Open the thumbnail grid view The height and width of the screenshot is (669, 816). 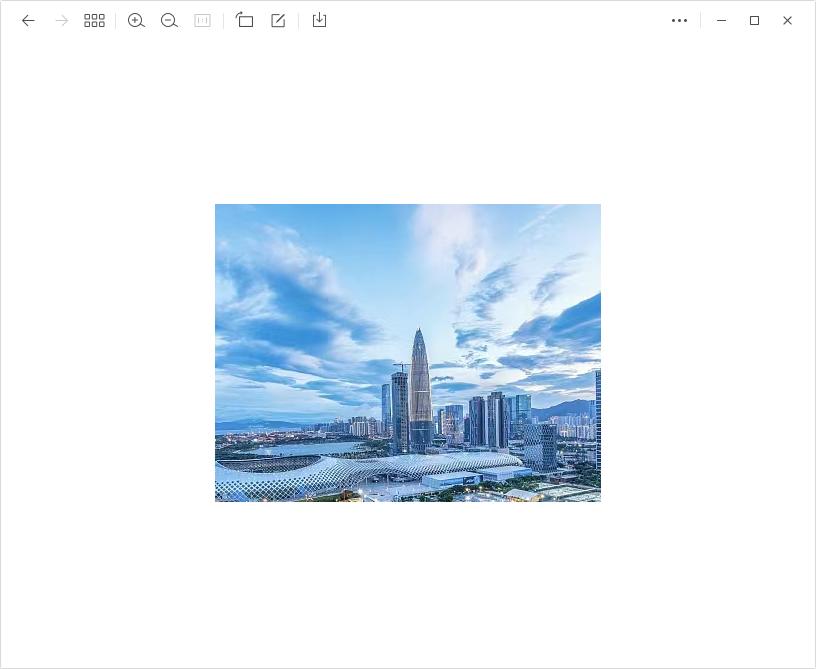94,21
